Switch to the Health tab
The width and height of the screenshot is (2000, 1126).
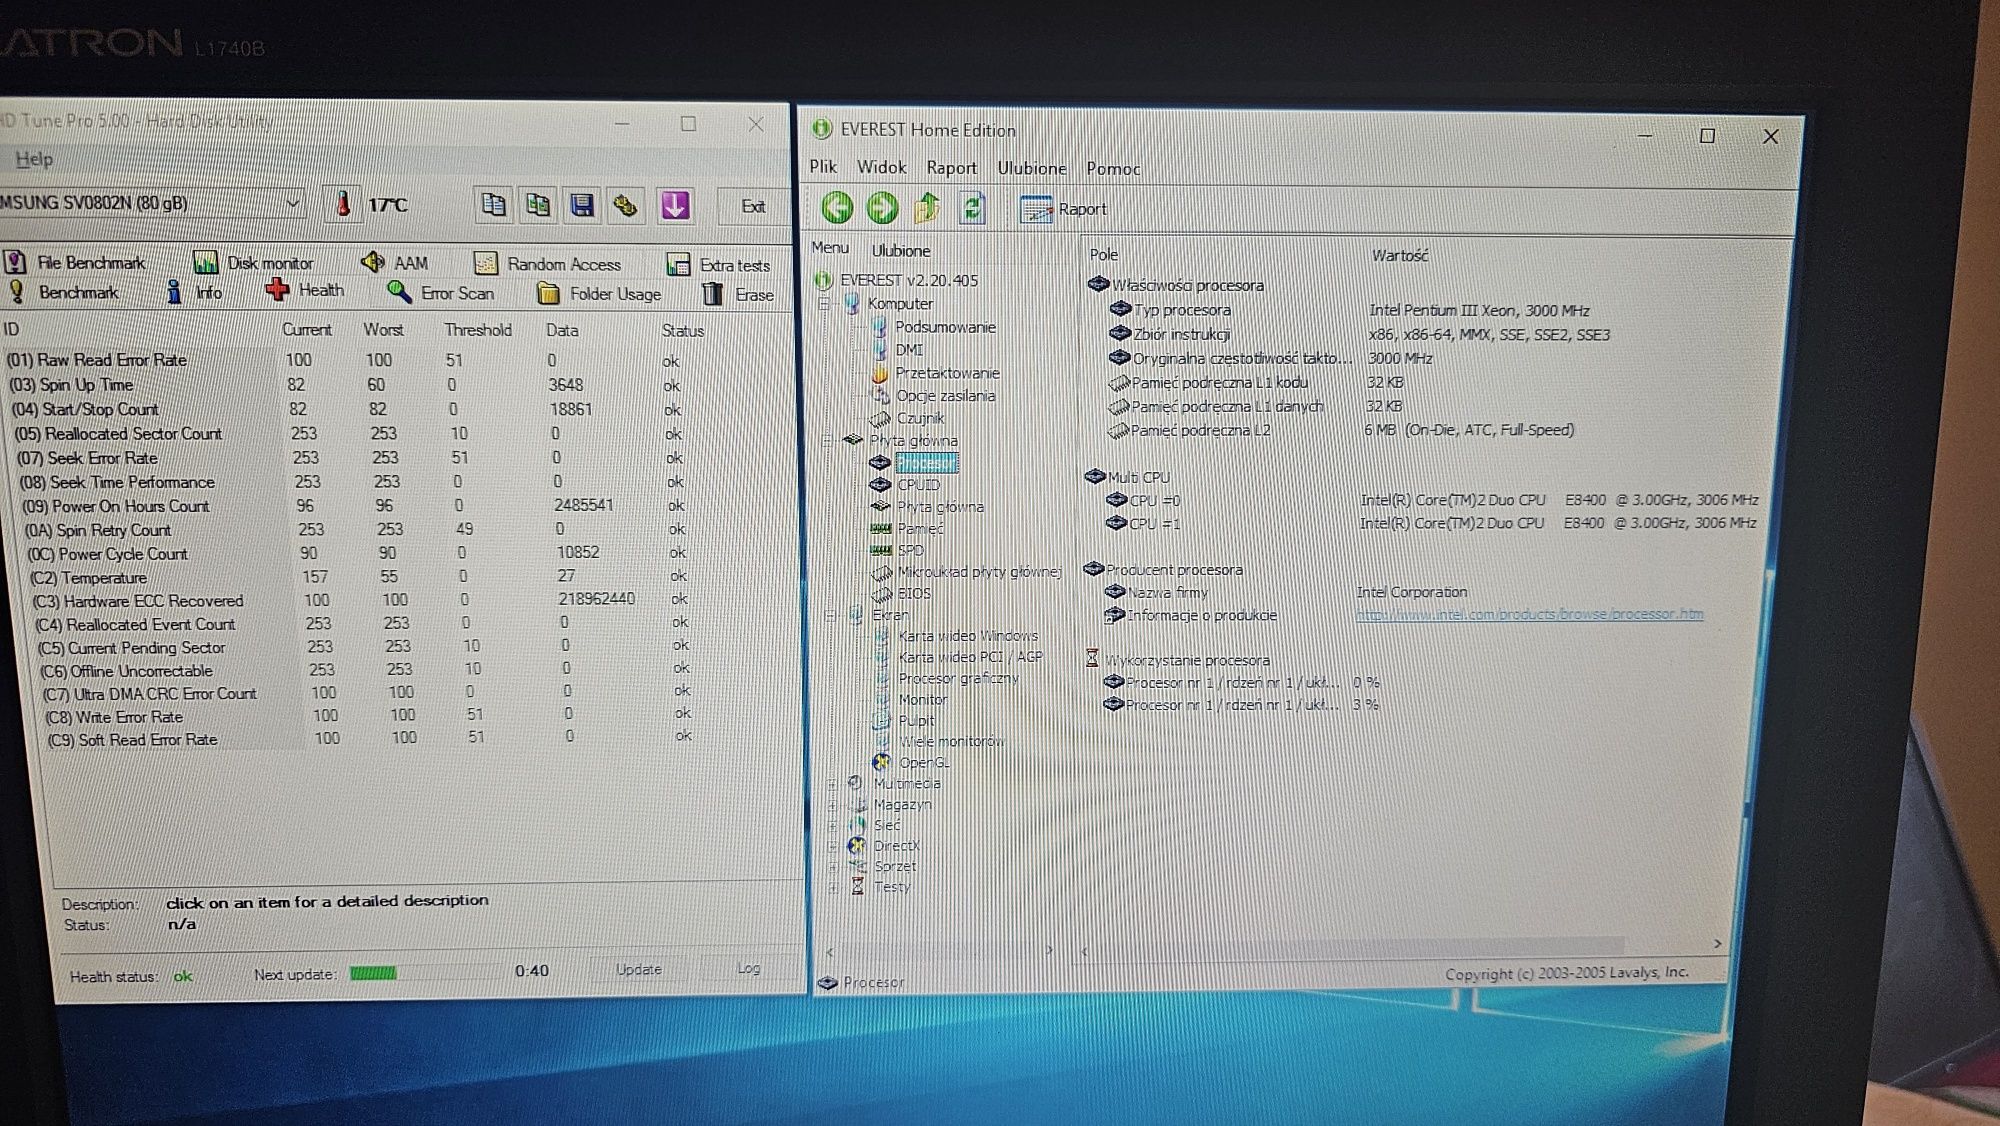click(305, 290)
